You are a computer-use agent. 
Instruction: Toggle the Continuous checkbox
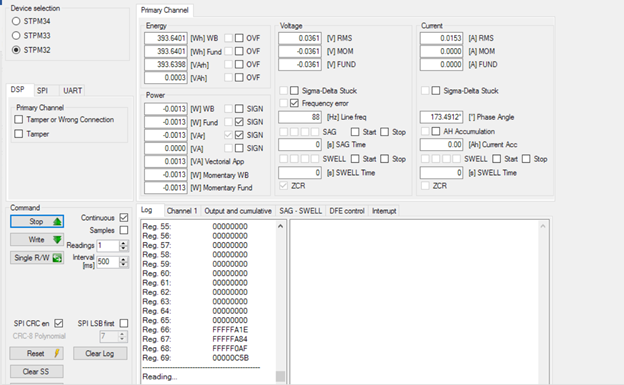[124, 217]
